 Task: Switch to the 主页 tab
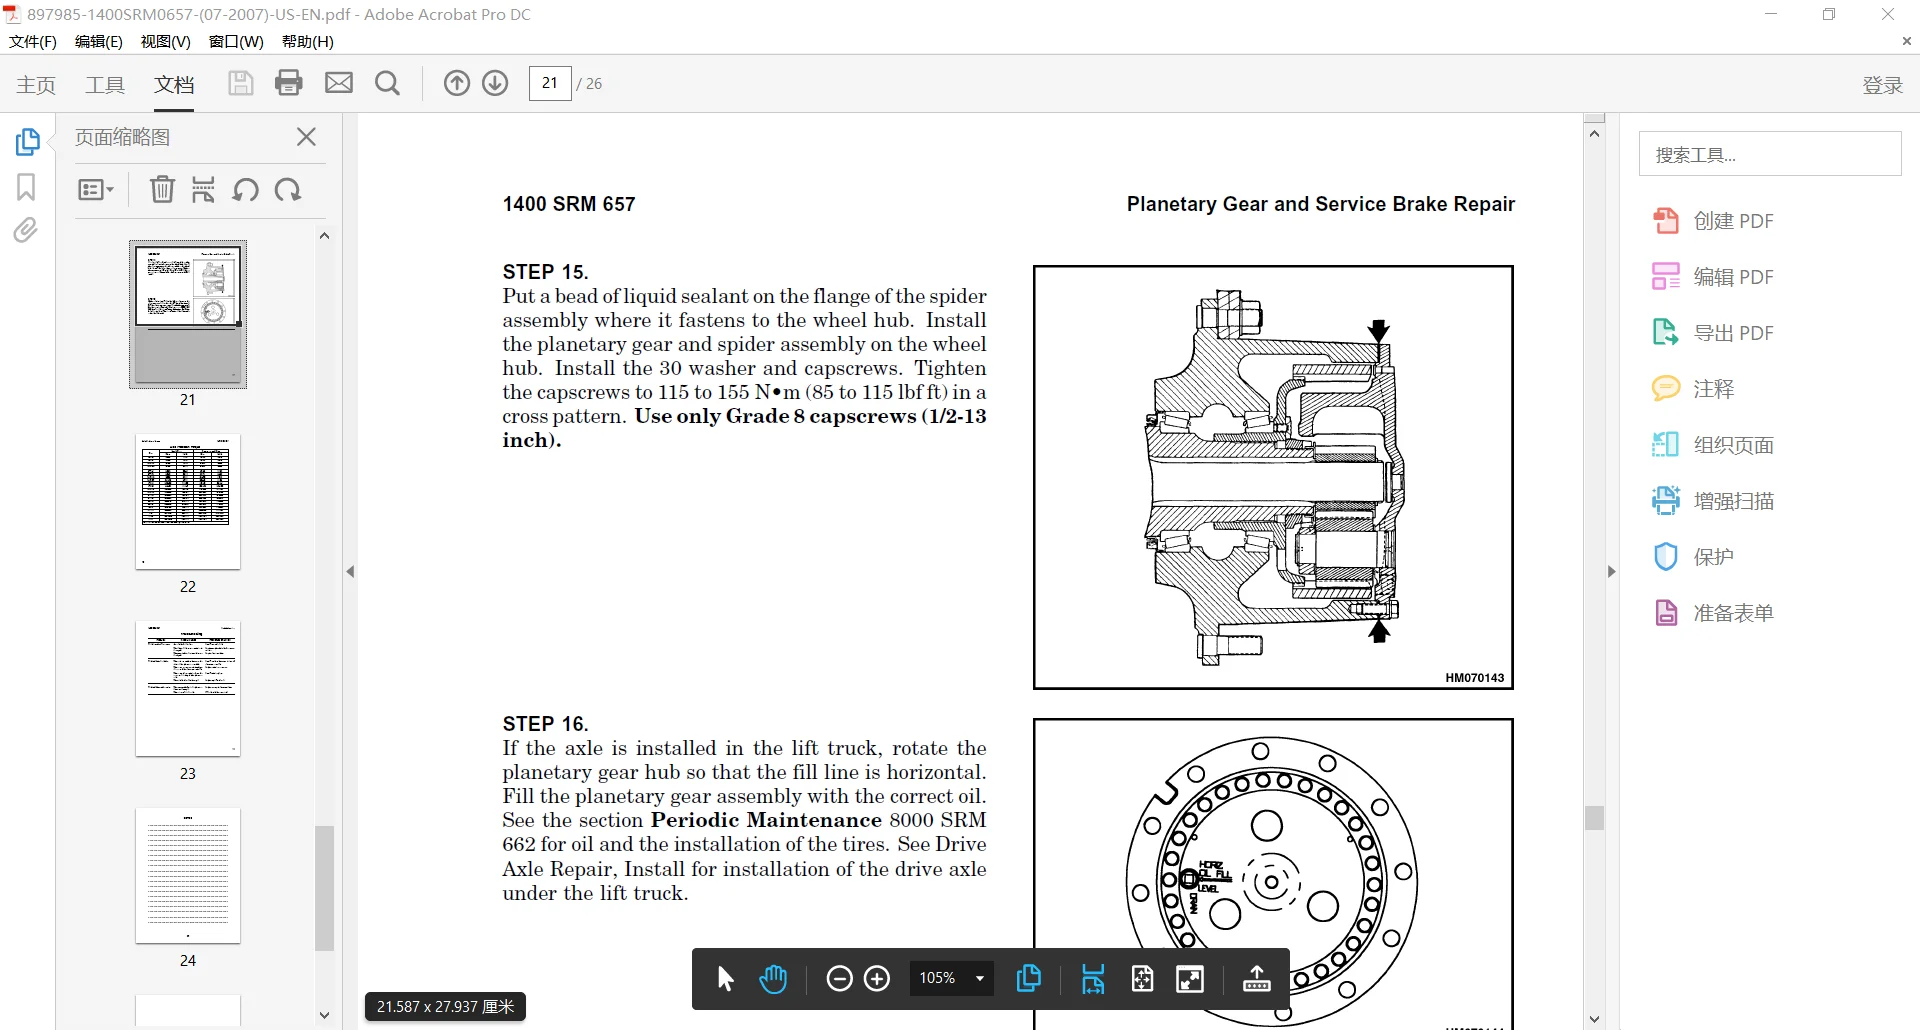click(36, 85)
